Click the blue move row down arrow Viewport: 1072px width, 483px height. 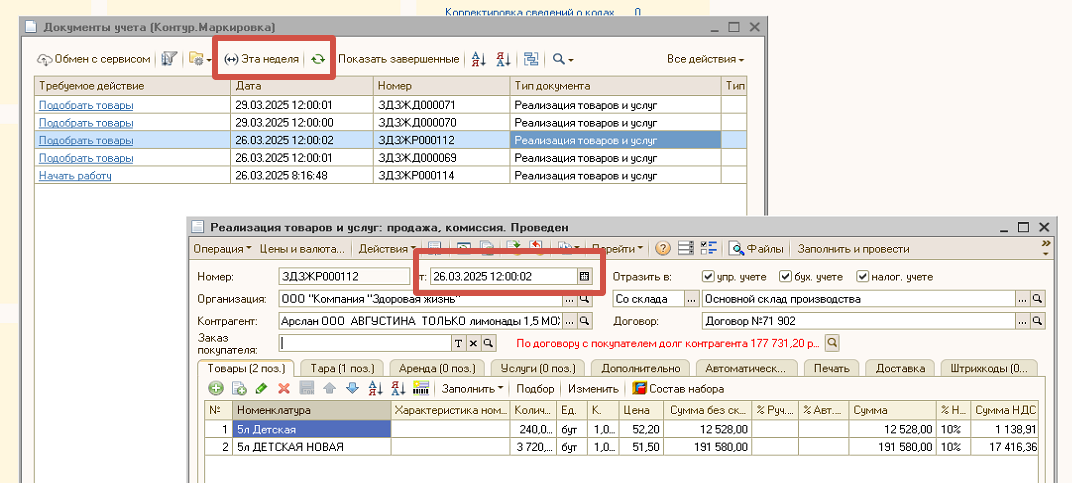352,389
